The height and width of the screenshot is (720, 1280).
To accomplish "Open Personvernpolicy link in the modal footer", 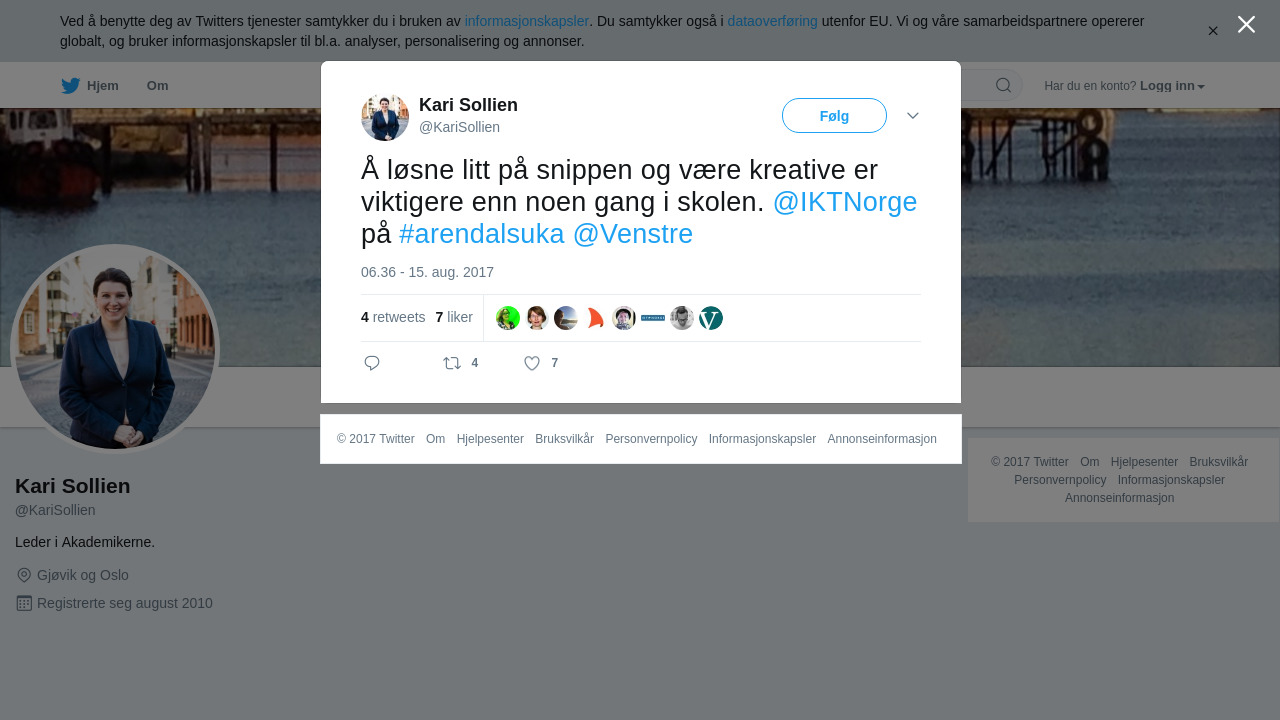I will 651,439.
